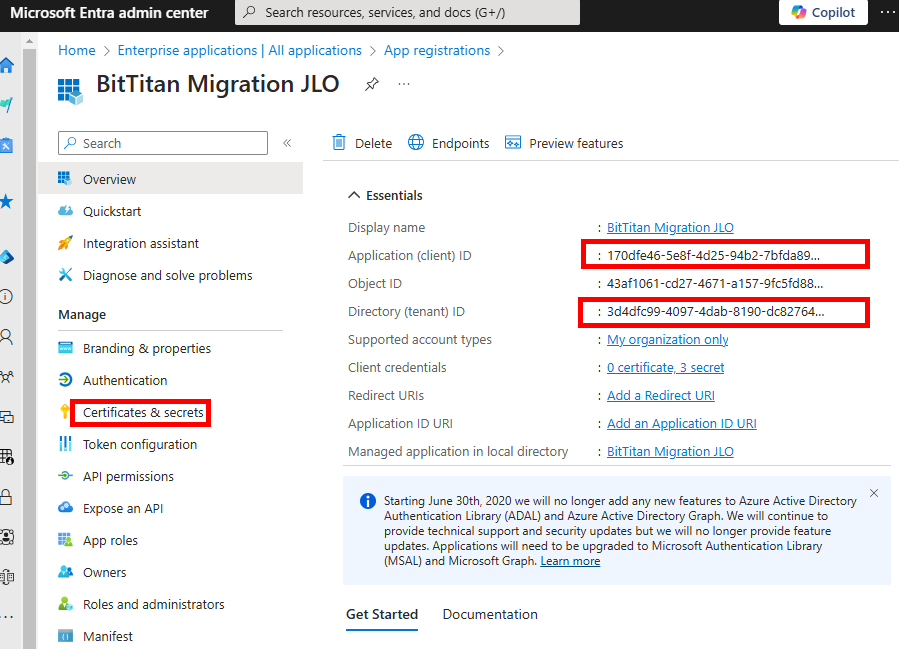The image size is (899, 649).
Task: Click the Expose an API cloud icon
Action: coord(65,507)
